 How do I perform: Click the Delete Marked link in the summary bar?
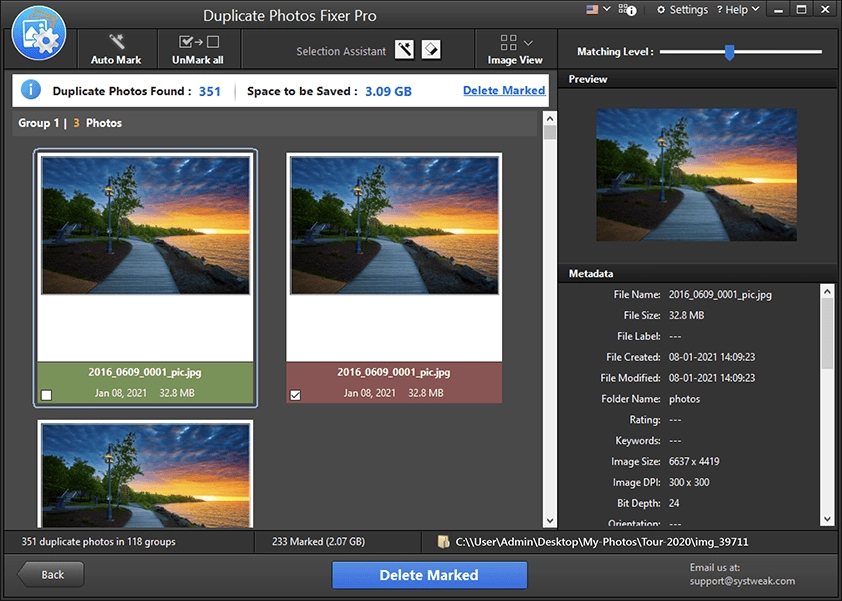pos(503,90)
